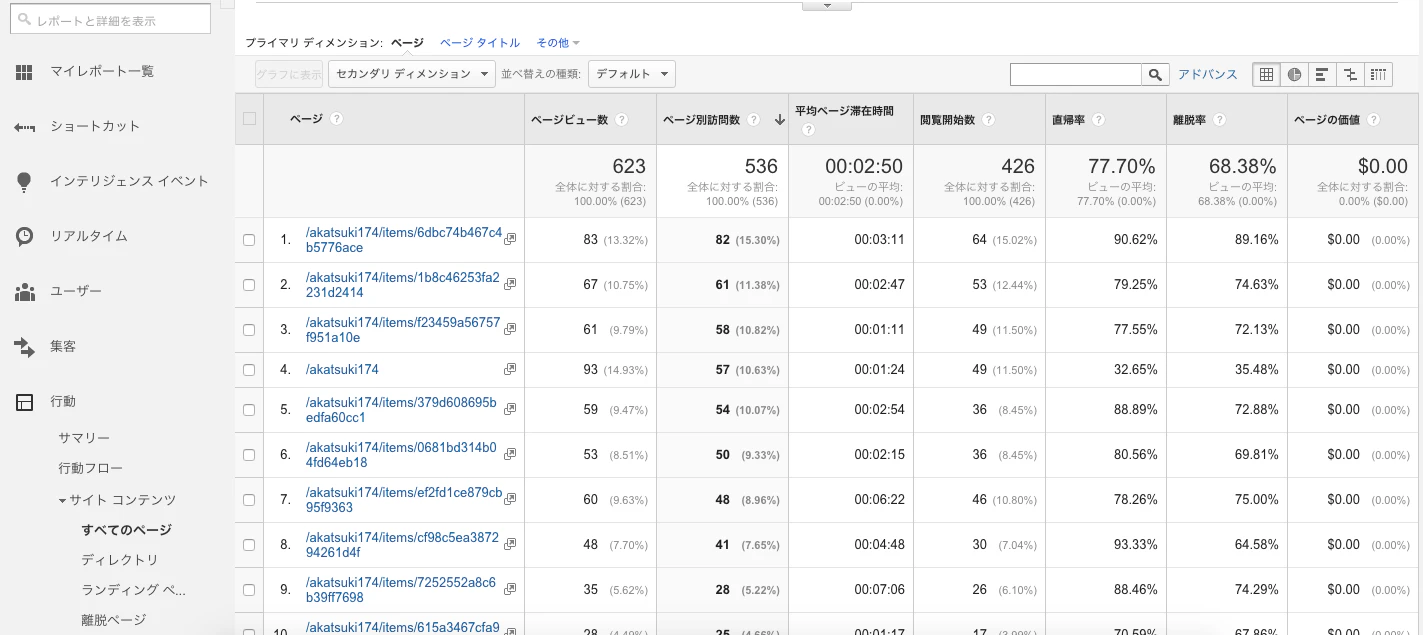
Task: Open サマリー under Behavior menu
Action: pyautogui.click(x=84, y=438)
